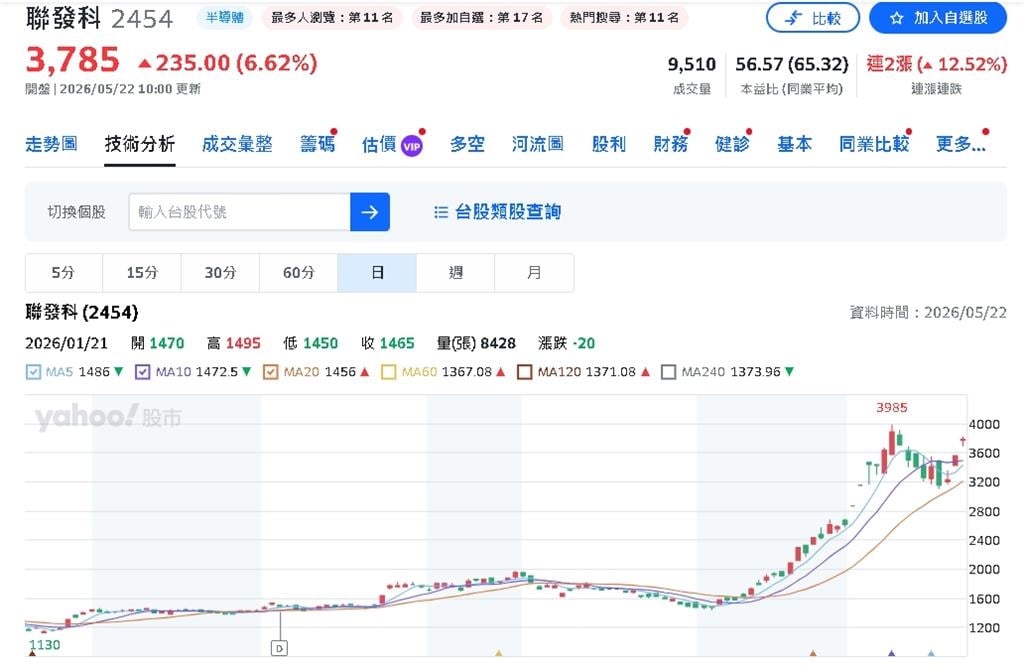Open 台股類股查詢 link
Viewport: 1024px width, 671px height.
point(507,212)
